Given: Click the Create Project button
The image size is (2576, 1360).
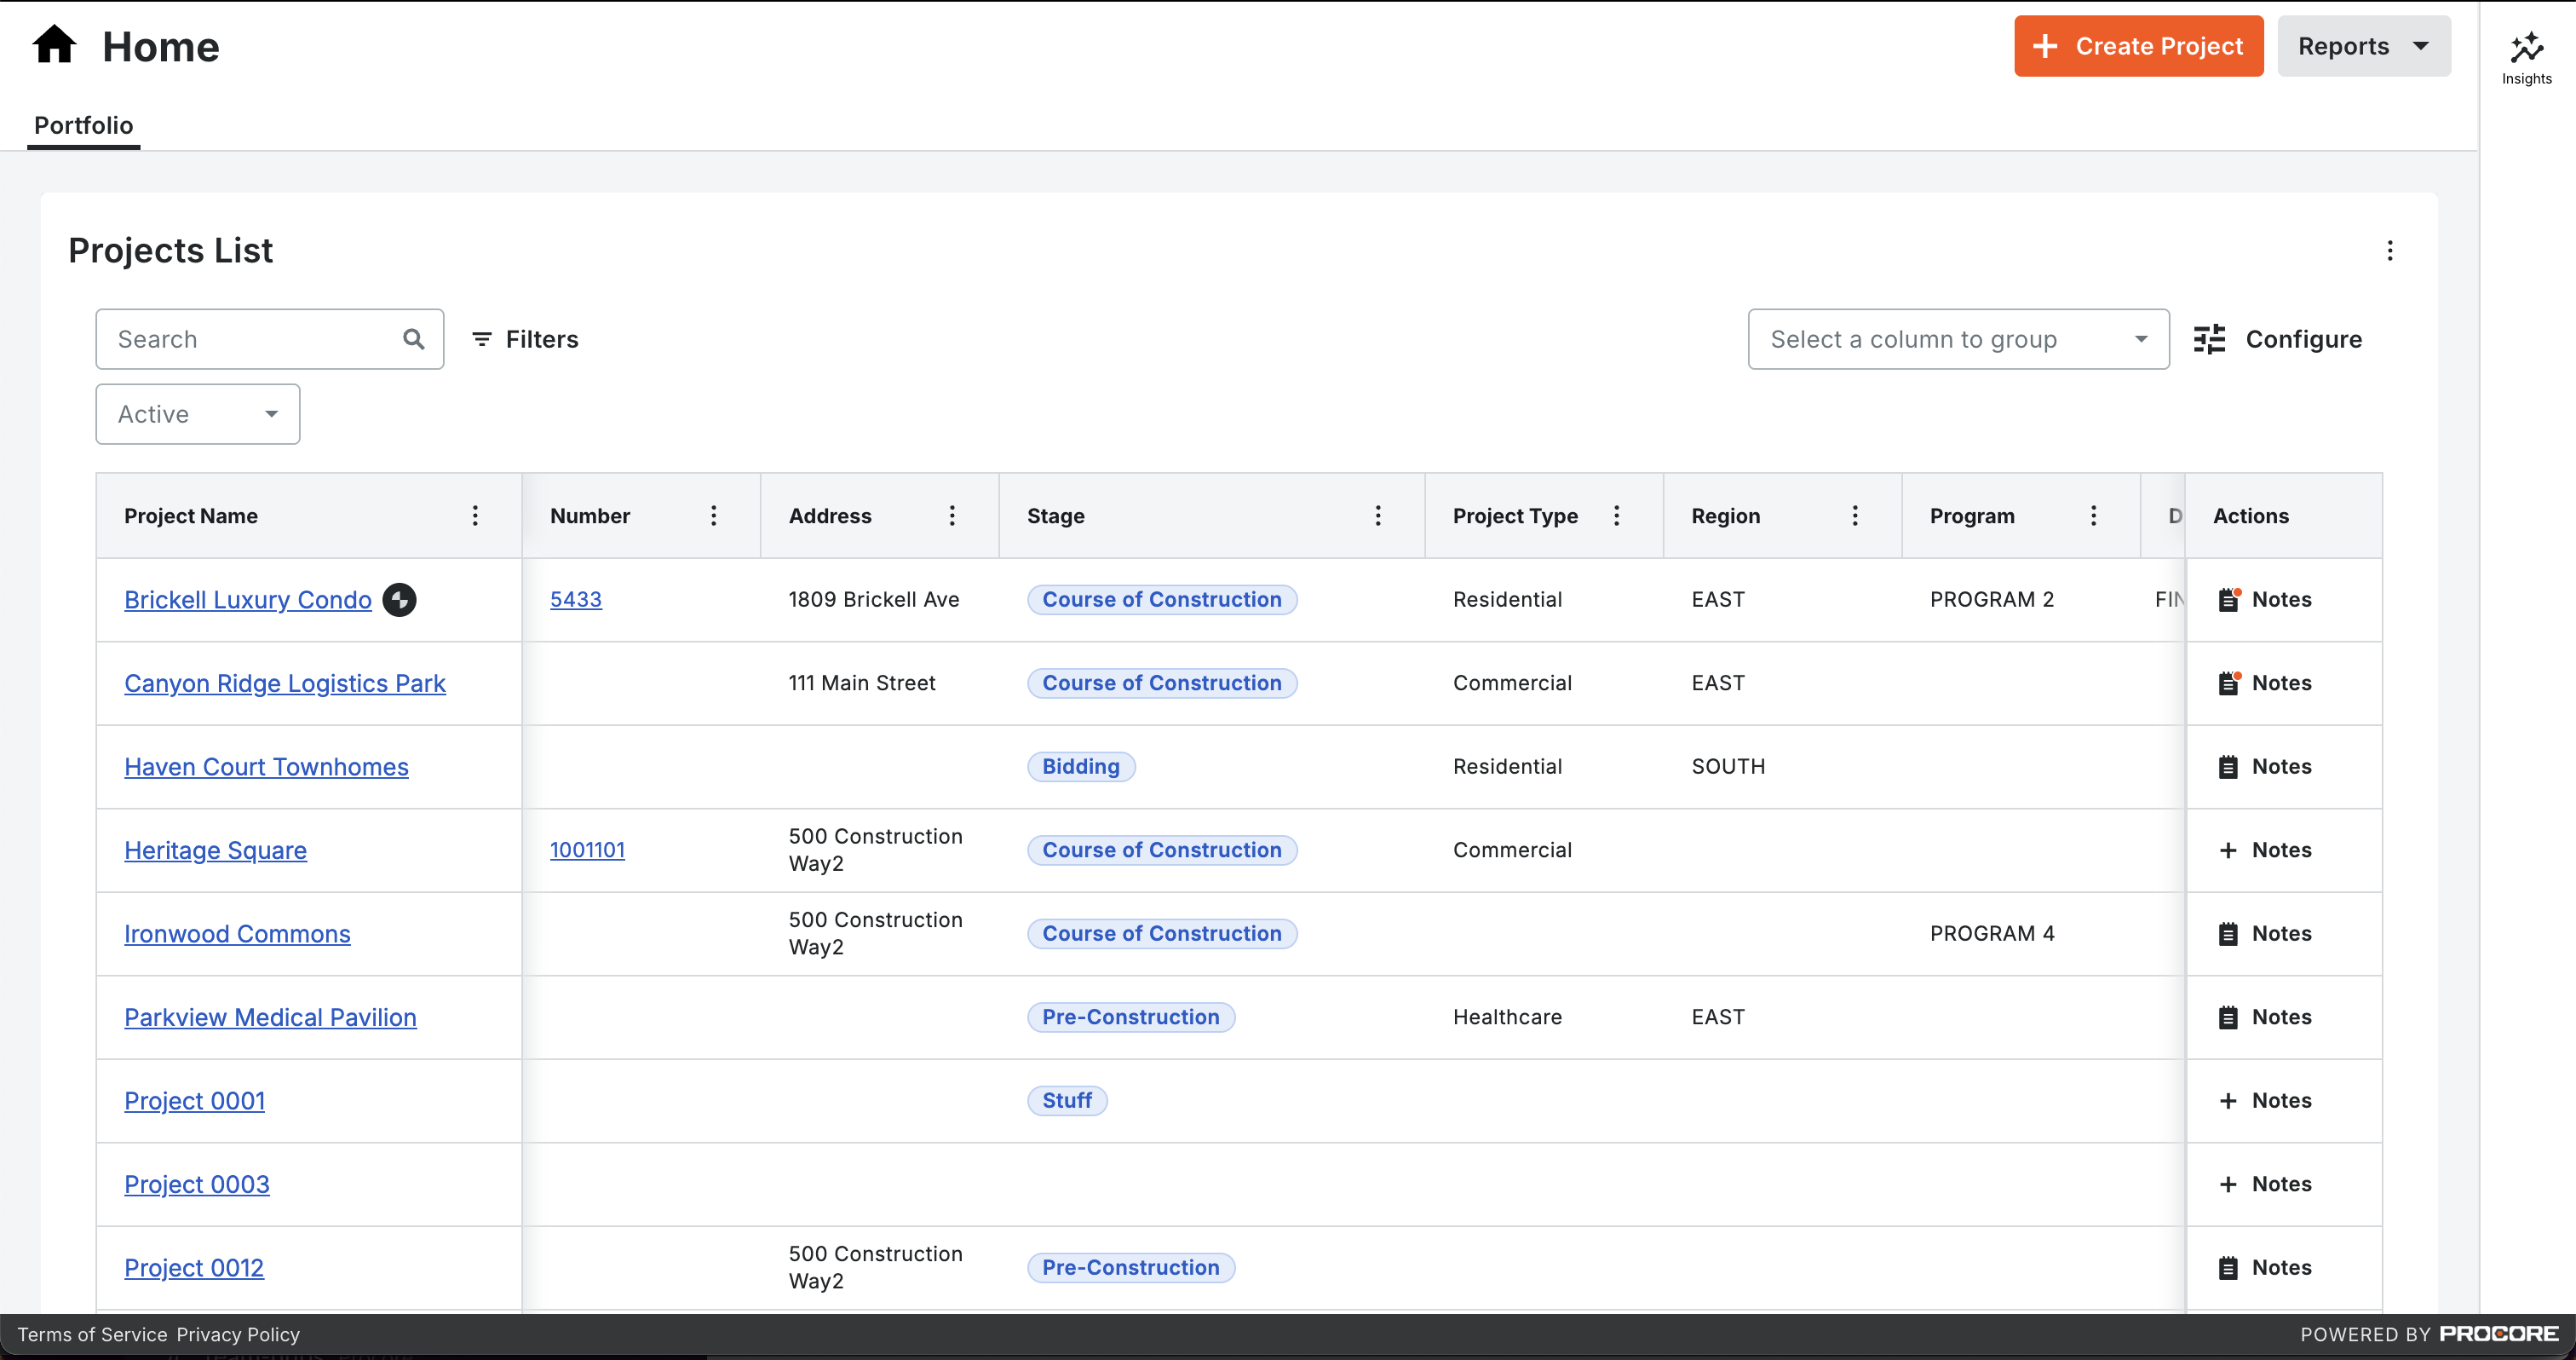Looking at the screenshot, I should pos(2138,46).
